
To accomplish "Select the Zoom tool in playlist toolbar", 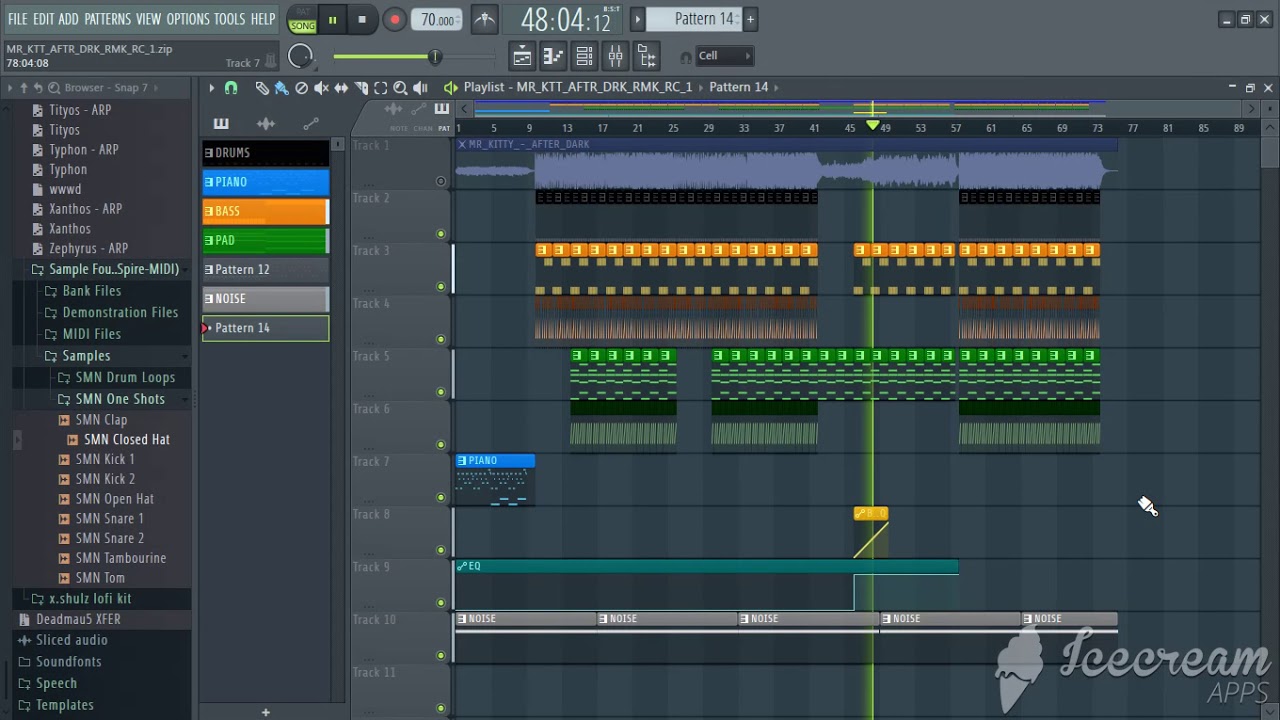I will tap(400, 88).
